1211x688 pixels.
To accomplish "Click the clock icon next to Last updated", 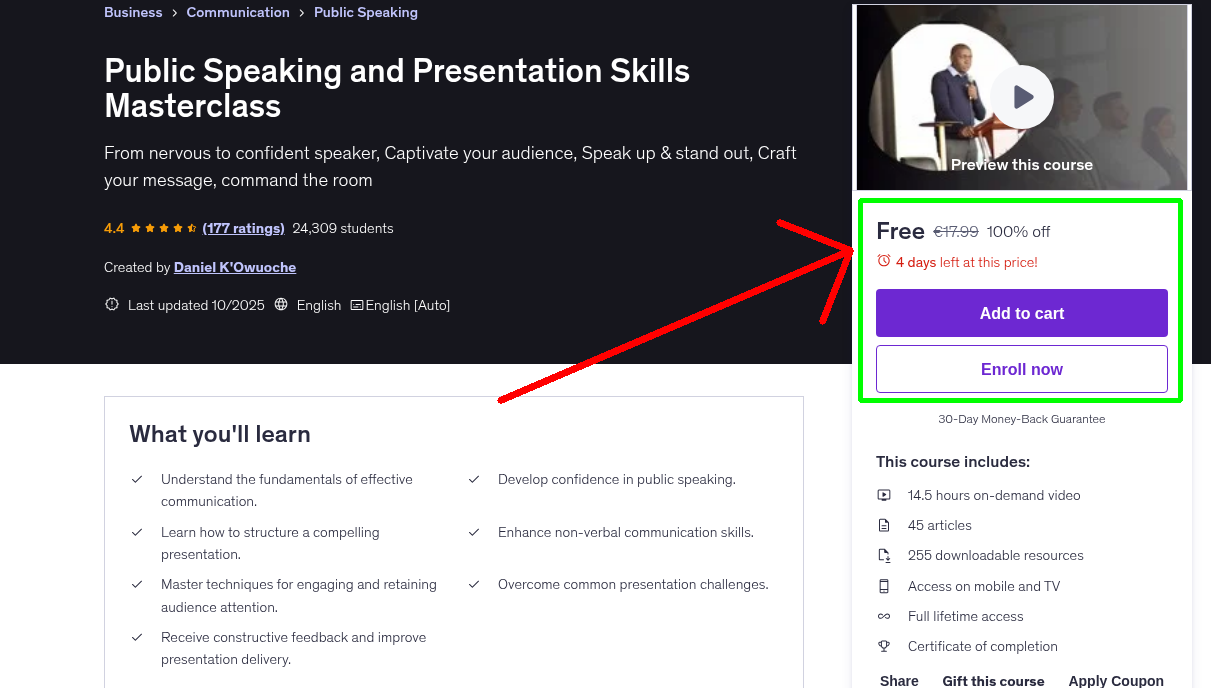I will 111,305.
